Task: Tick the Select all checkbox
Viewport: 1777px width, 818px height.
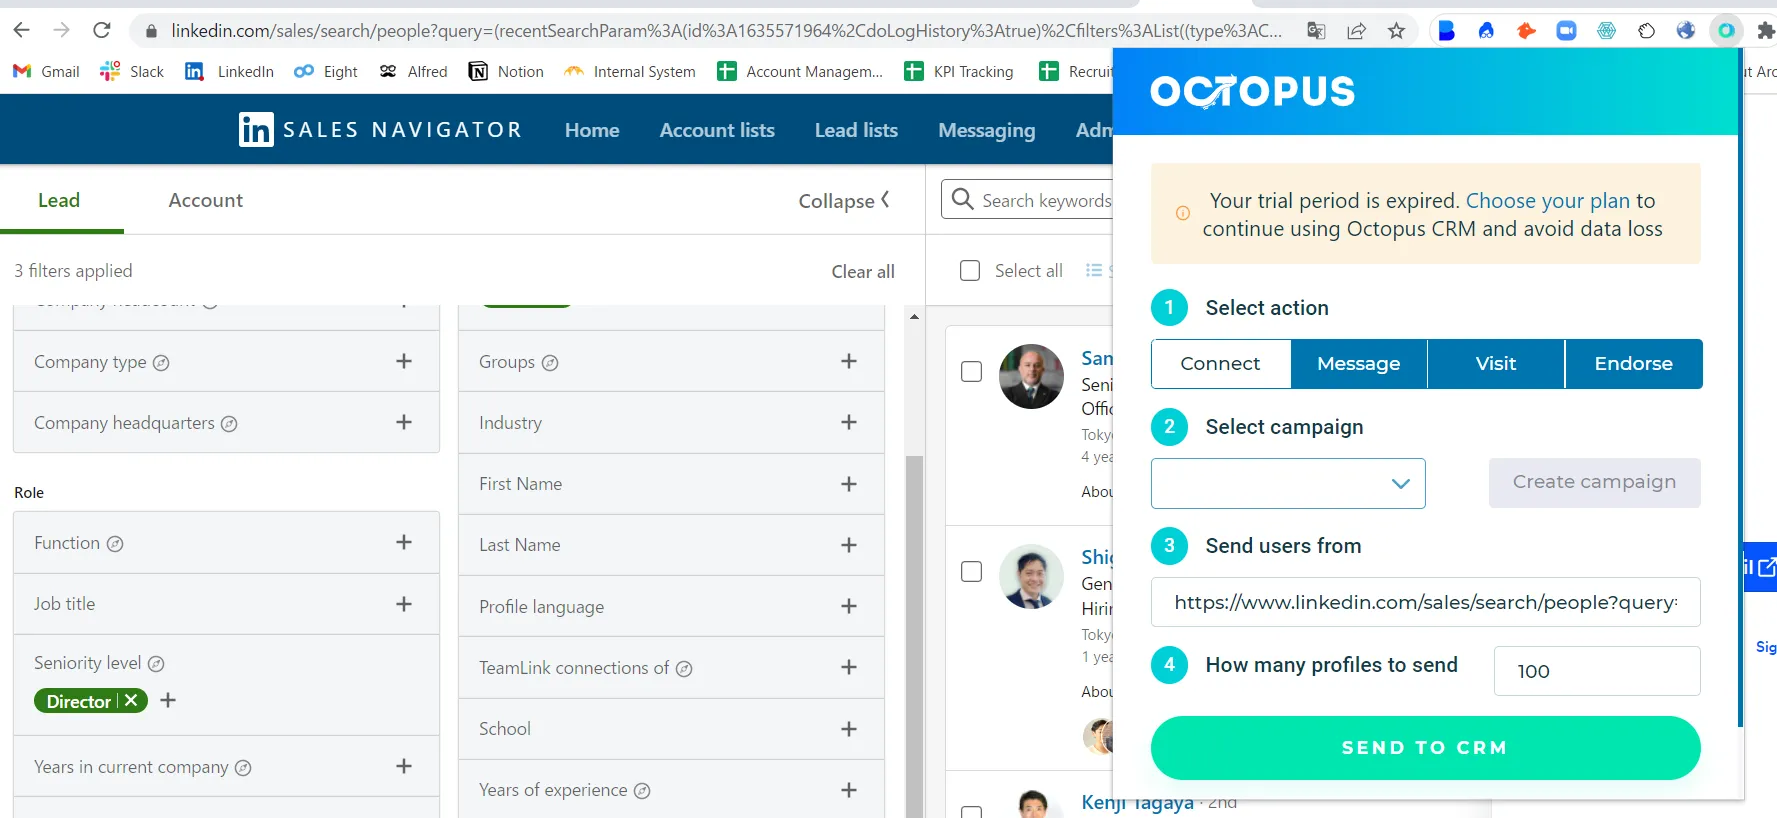Action: pyautogui.click(x=970, y=271)
